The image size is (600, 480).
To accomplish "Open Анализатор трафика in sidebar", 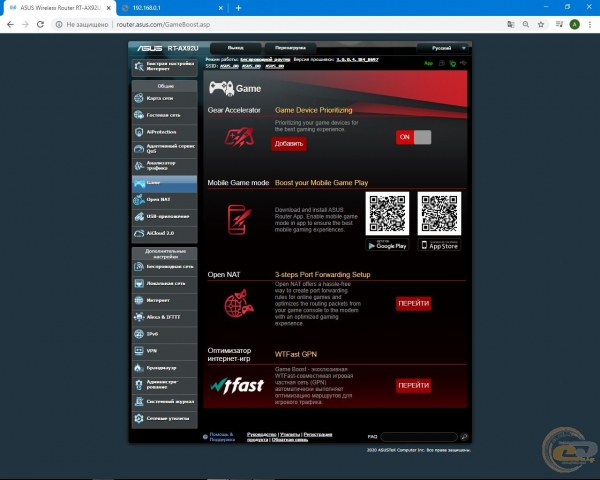I will (x=165, y=166).
